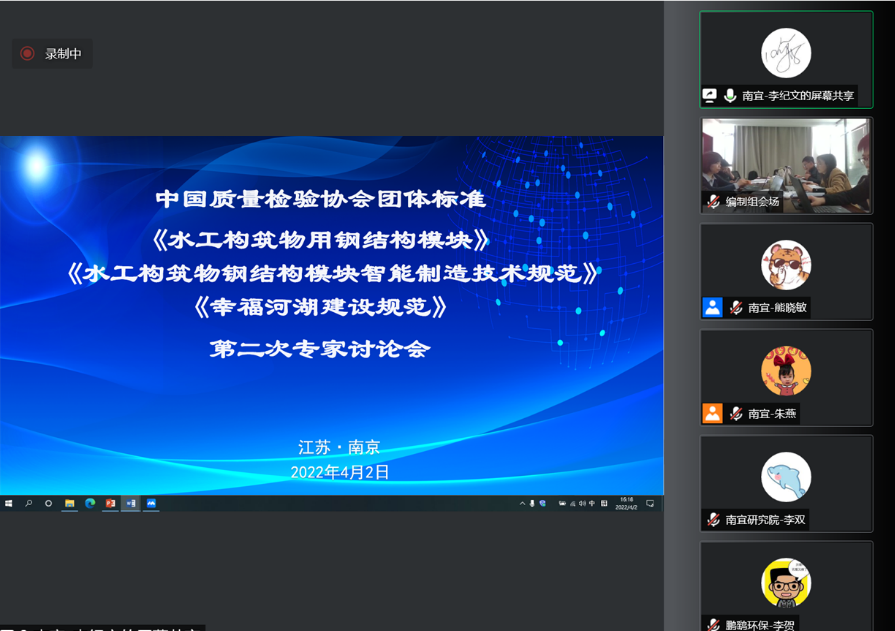The image size is (895, 631).
Task: Open File Explorer in the shared taskbar
Action: (x=70, y=504)
